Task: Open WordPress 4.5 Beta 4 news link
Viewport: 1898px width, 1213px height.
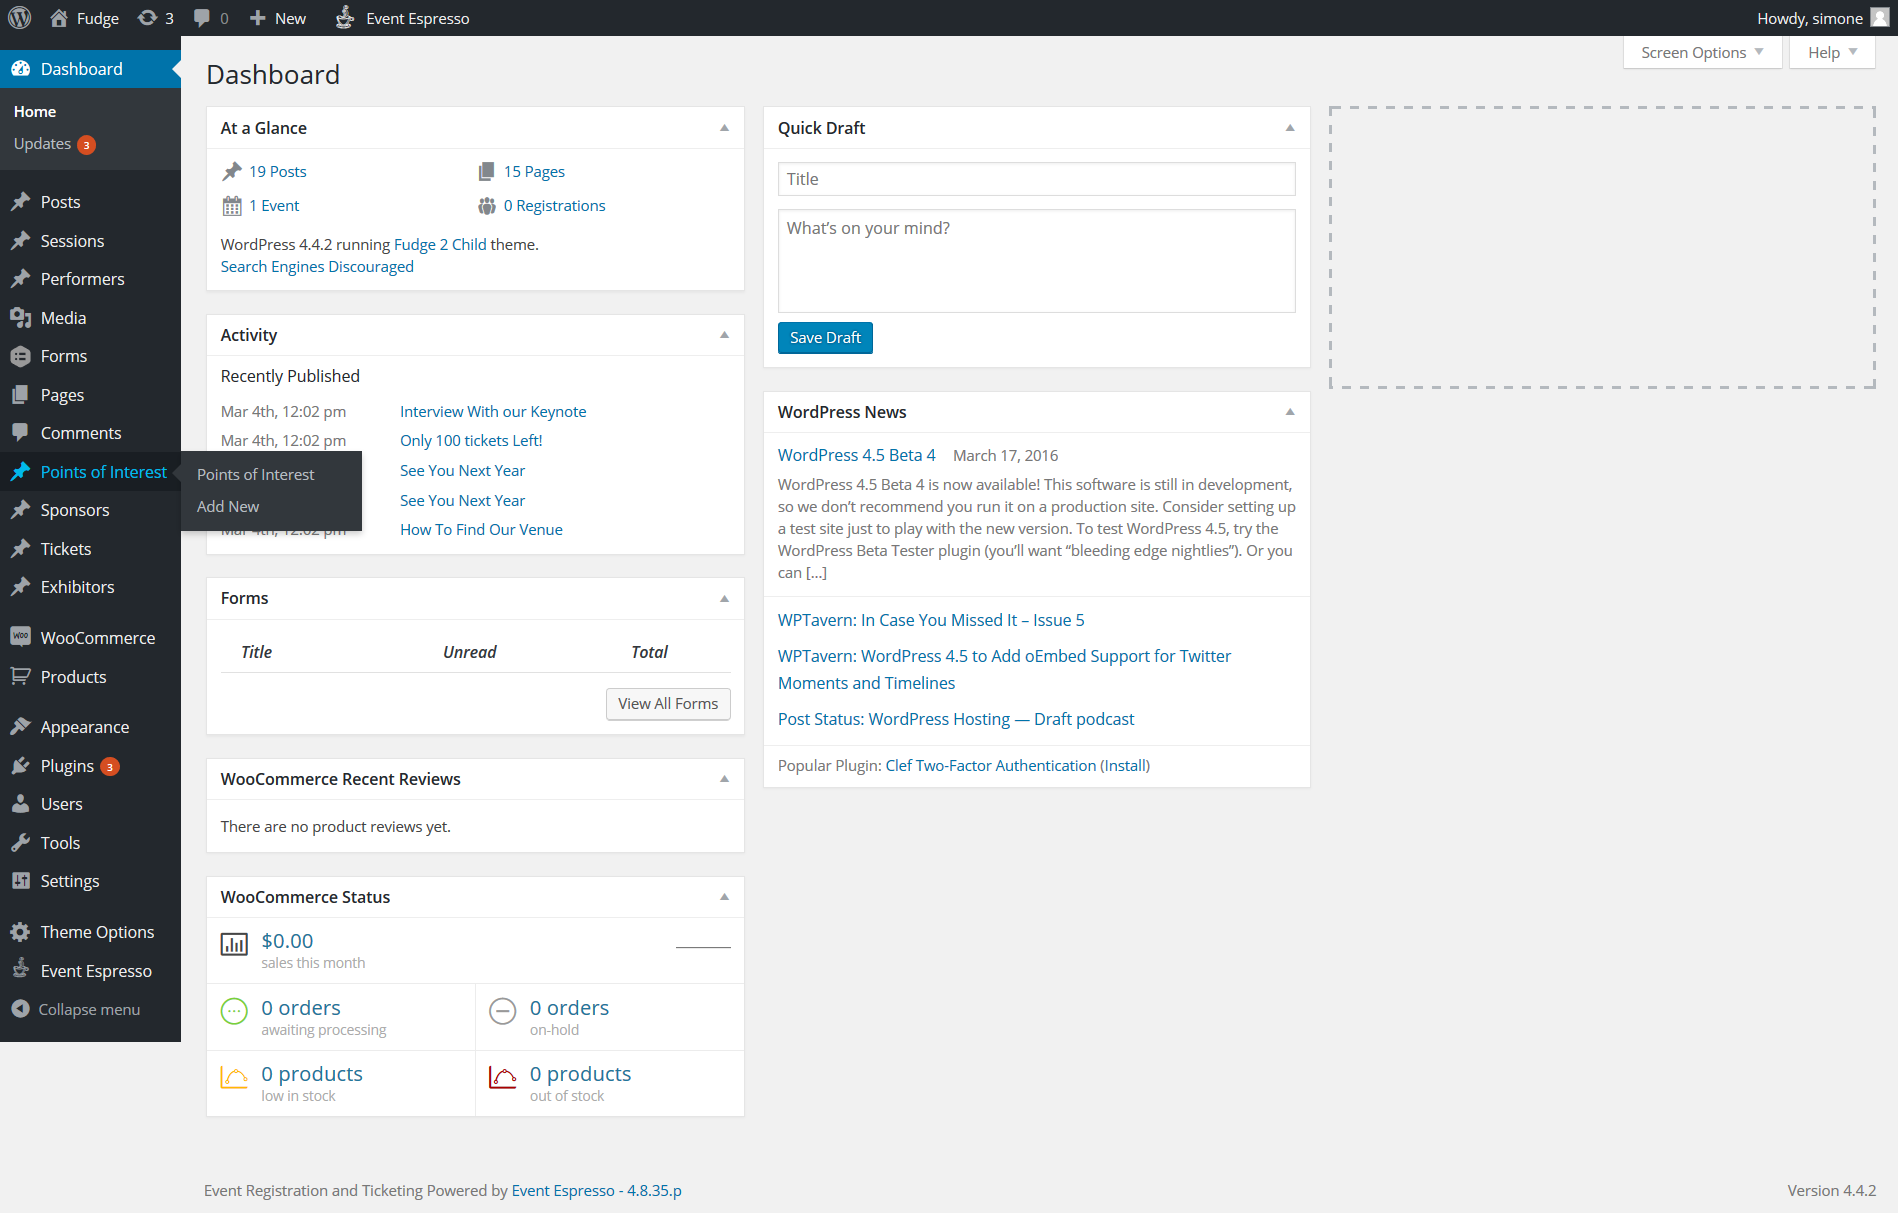Action: click(x=857, y=455)
